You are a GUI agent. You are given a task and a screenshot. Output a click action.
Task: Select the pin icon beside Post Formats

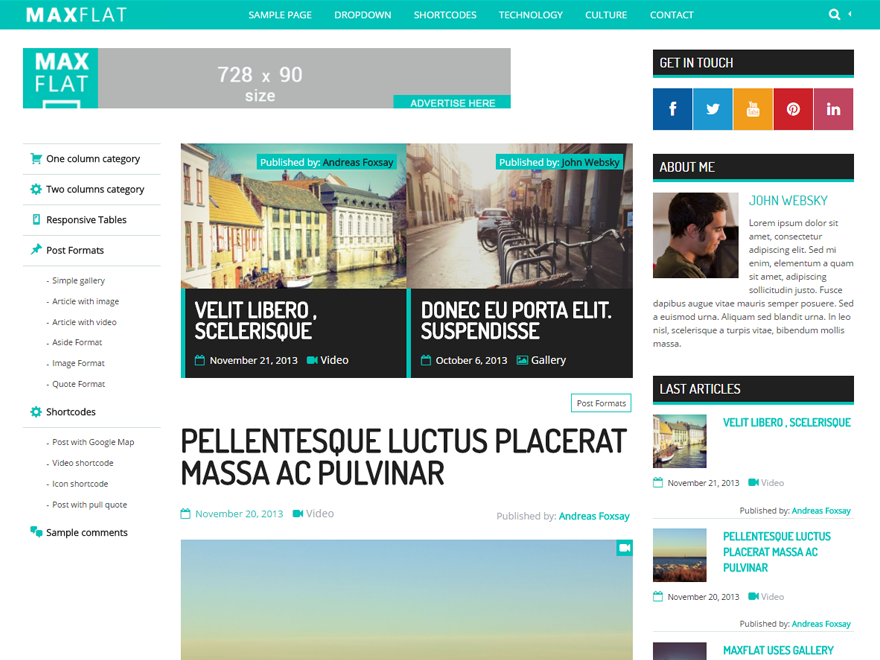click(x=35, y=248)
